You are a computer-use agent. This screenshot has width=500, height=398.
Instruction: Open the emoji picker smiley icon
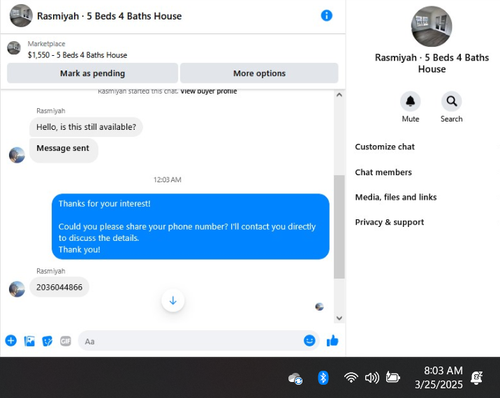coord(309,340)
